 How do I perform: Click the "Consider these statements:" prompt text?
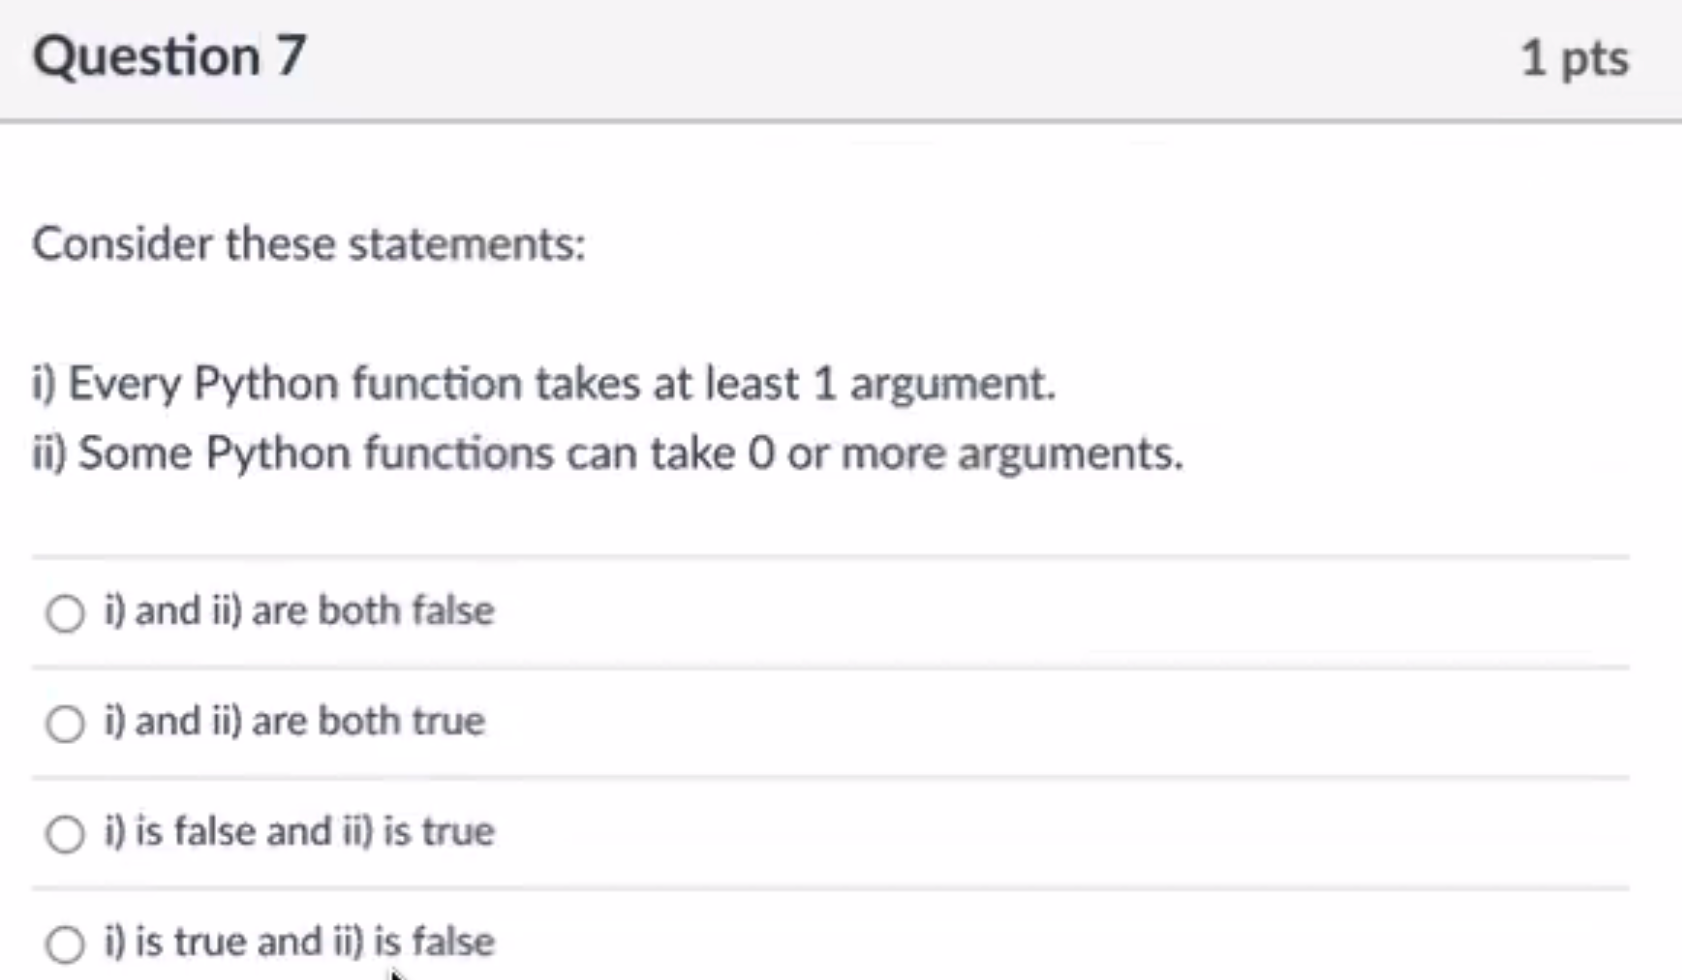point(309,244)
